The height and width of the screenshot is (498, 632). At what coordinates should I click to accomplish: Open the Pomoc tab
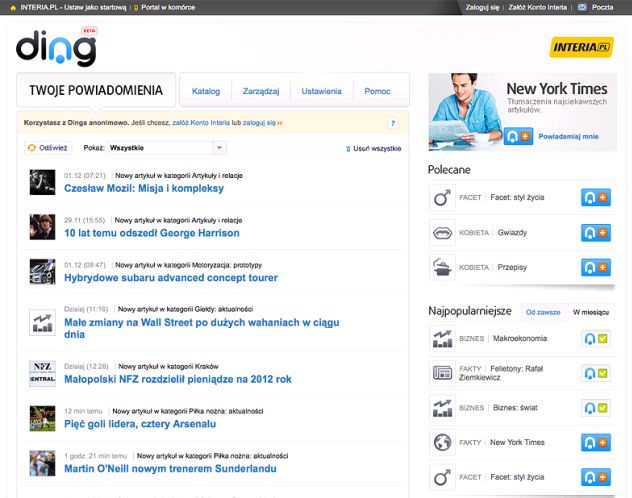(377, 91)
